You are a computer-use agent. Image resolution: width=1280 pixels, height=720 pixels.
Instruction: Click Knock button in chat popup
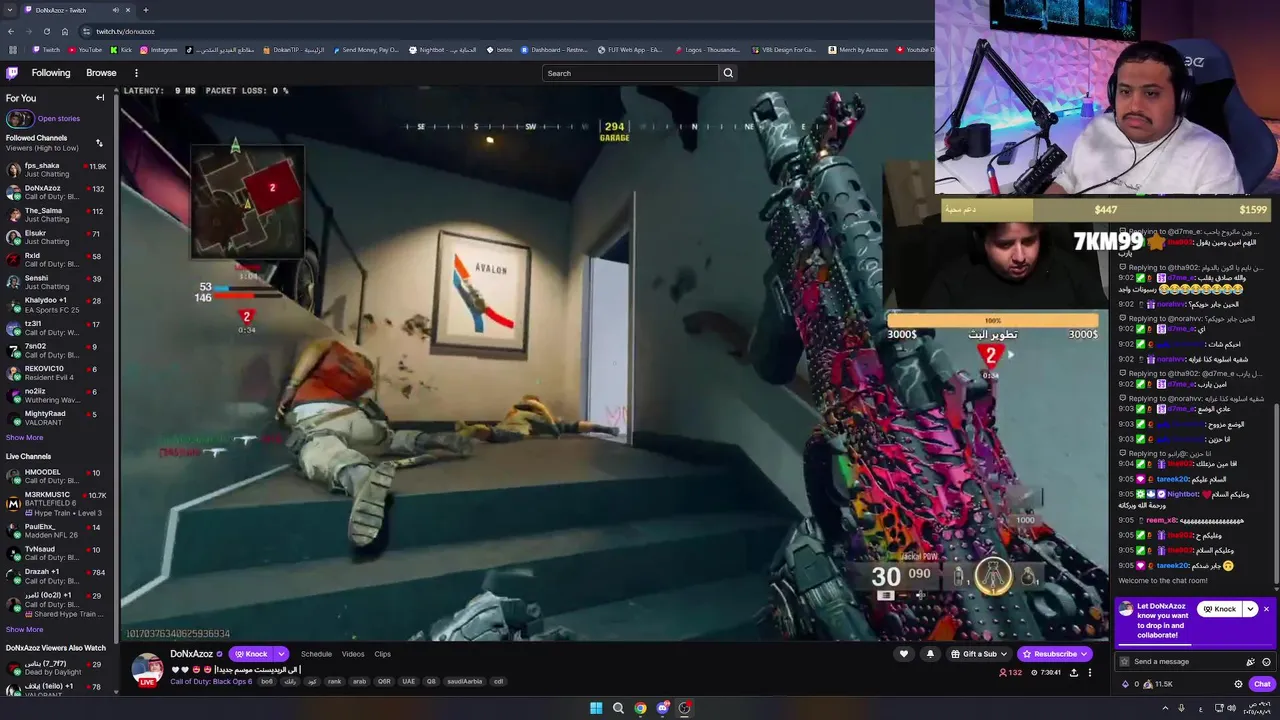coord(1220,609)
